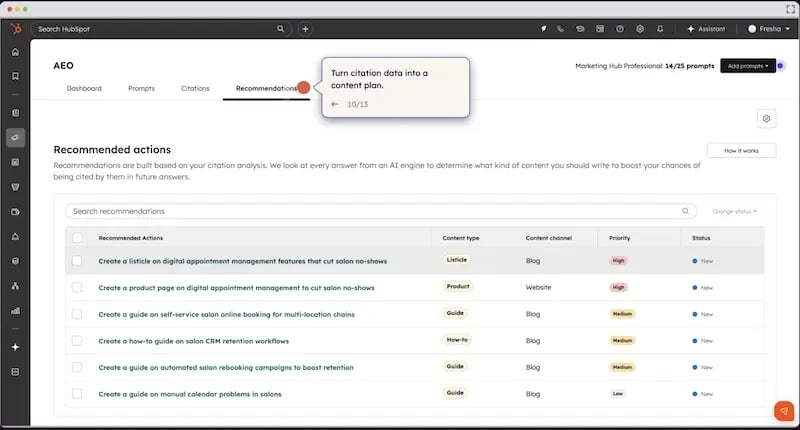
Task: Click the search magnifier in the HubSpot search bar
Action: (x=281, y=29)
